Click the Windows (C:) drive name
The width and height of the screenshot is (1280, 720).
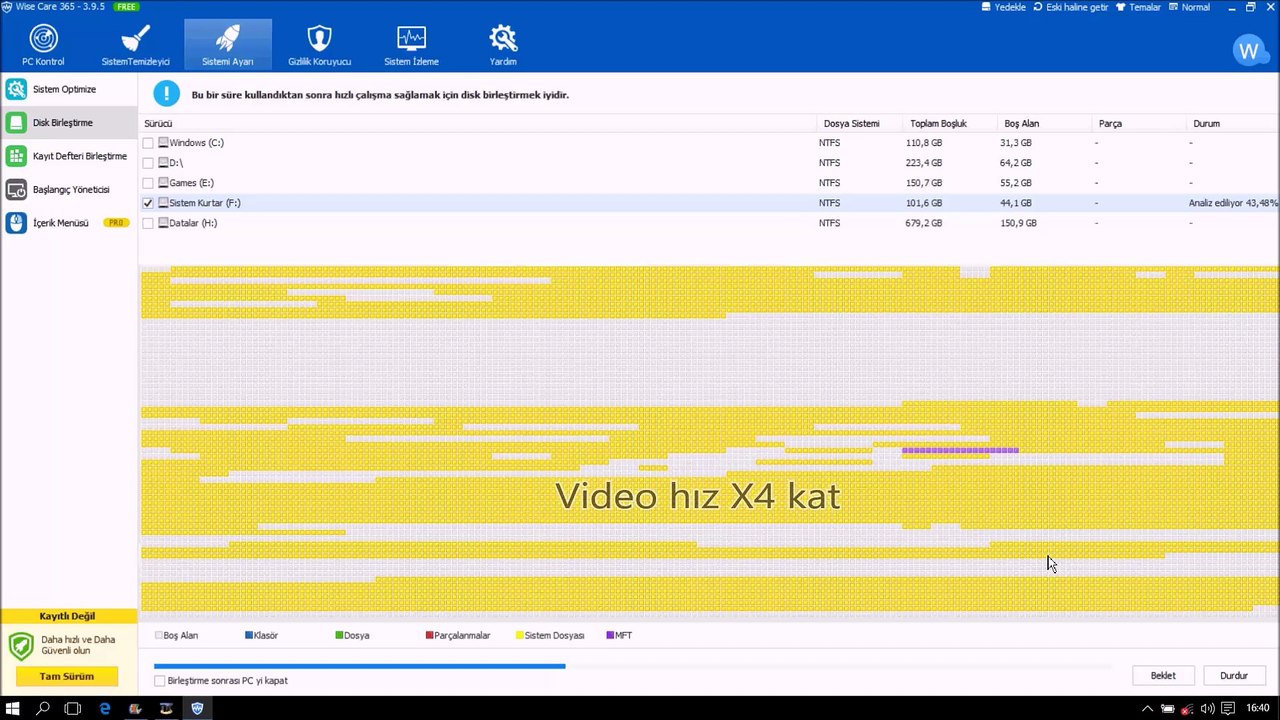click(x=196, y=143)
